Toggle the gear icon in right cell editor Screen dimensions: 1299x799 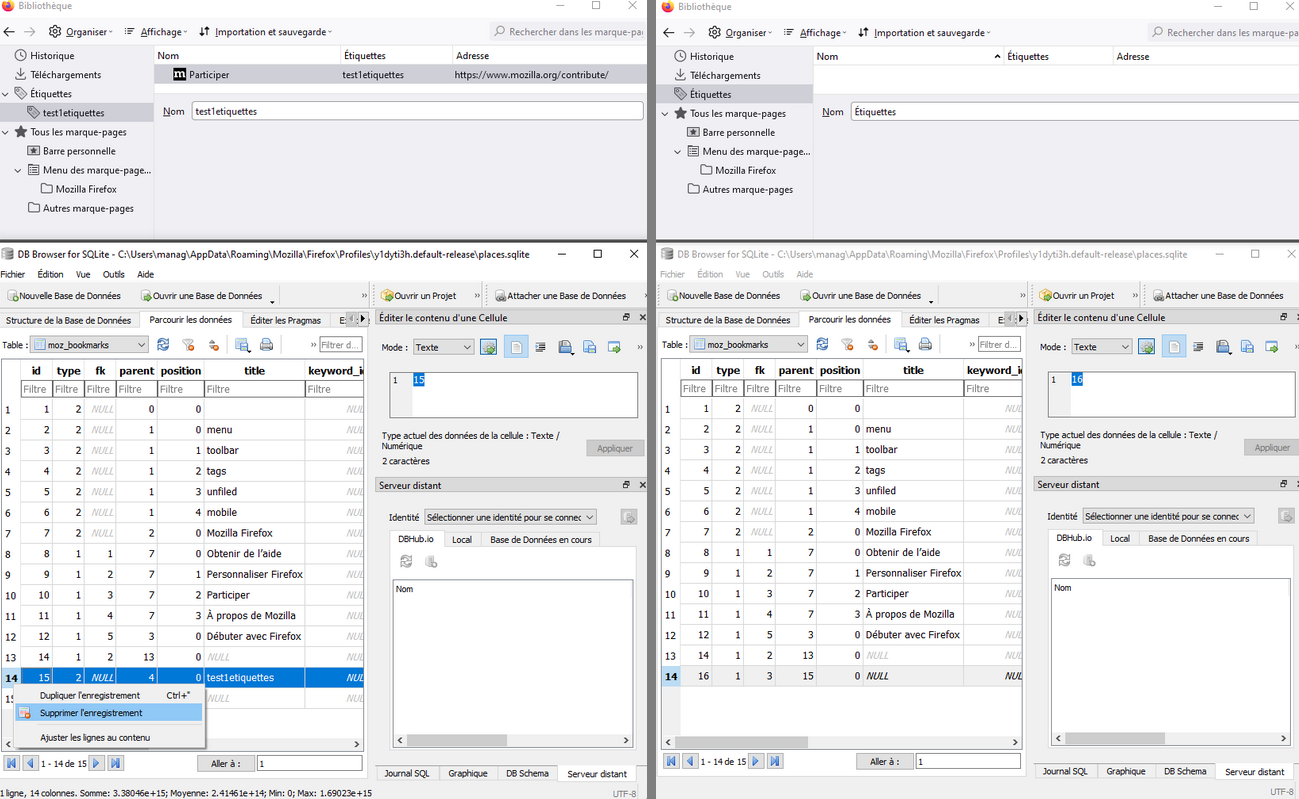(1148, 346)
